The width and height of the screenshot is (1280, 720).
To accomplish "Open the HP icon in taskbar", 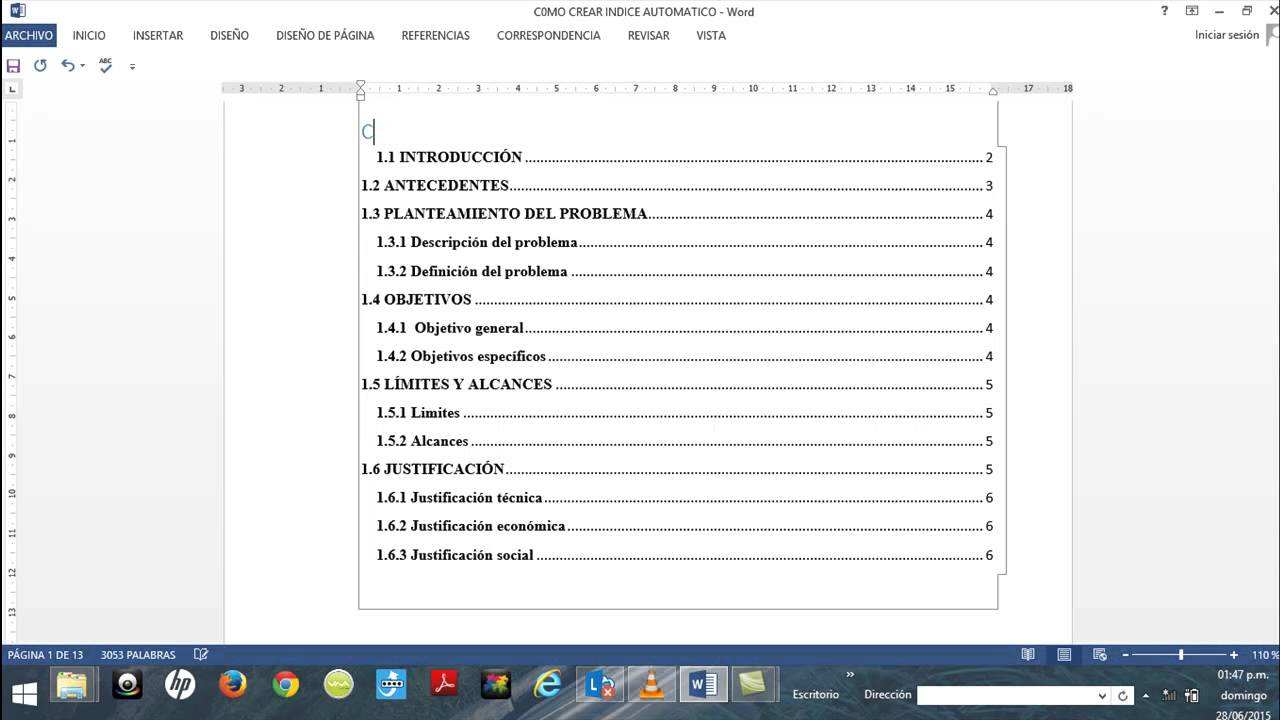I will pos(180,685).
